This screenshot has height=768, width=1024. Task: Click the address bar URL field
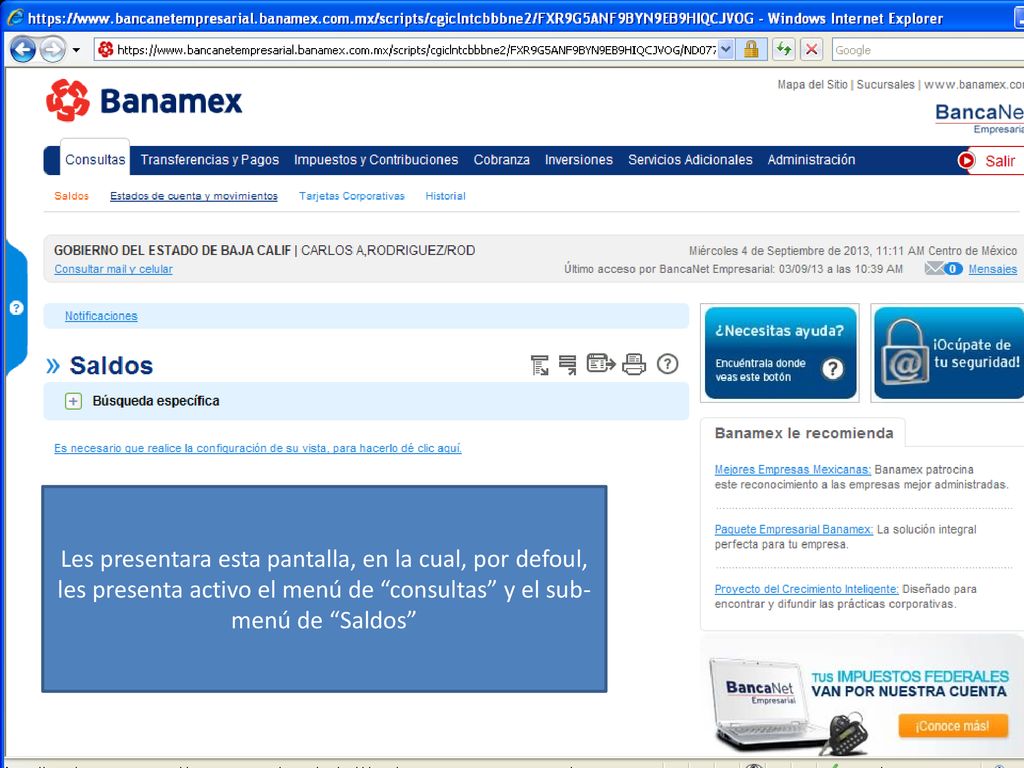coord(415,50)
